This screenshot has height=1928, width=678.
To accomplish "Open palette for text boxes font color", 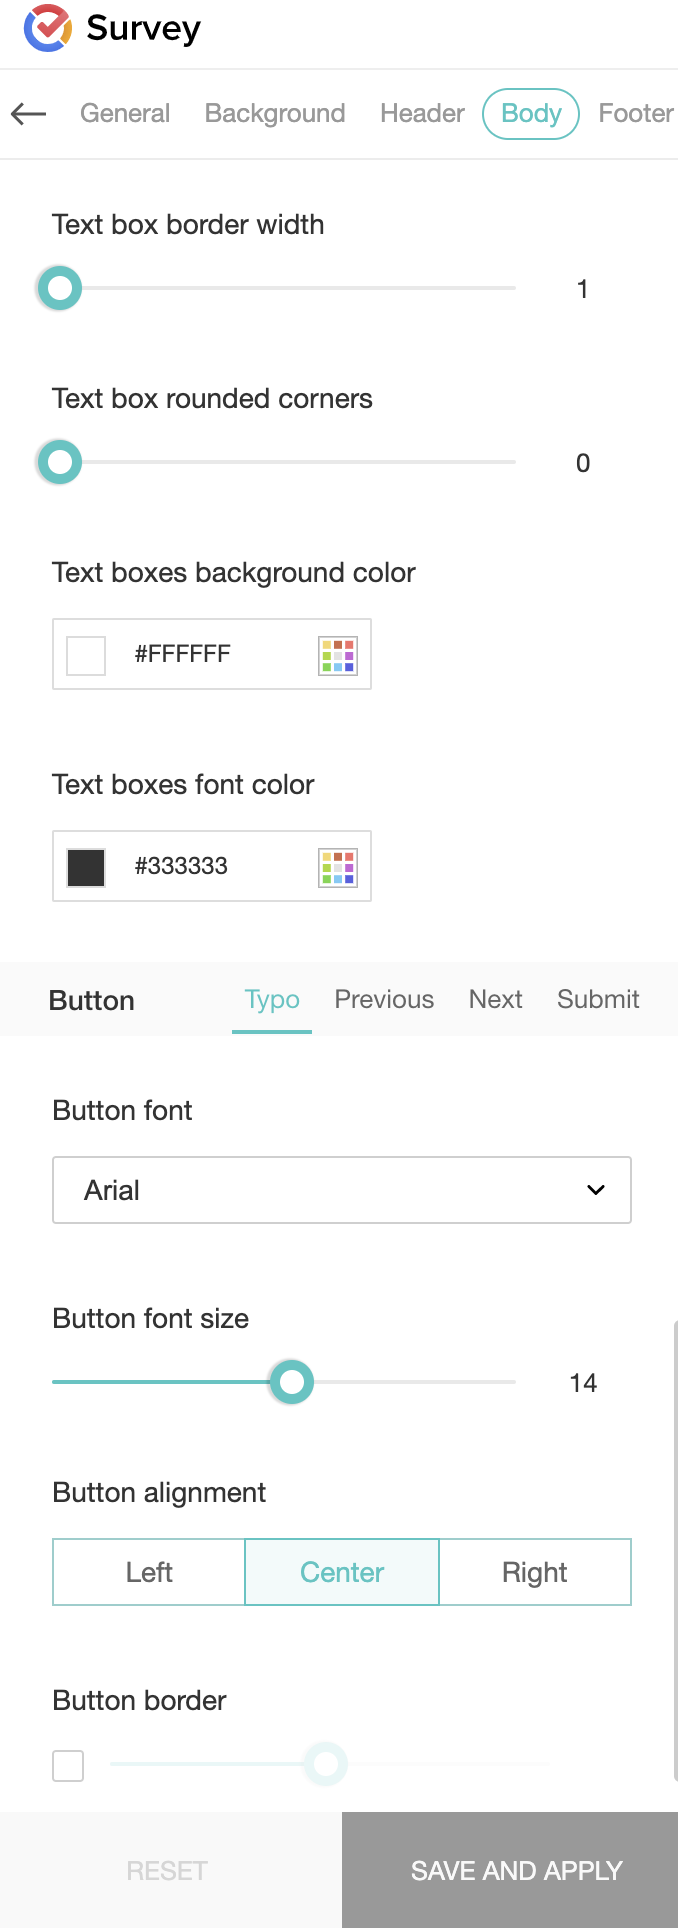I will 337,867.
